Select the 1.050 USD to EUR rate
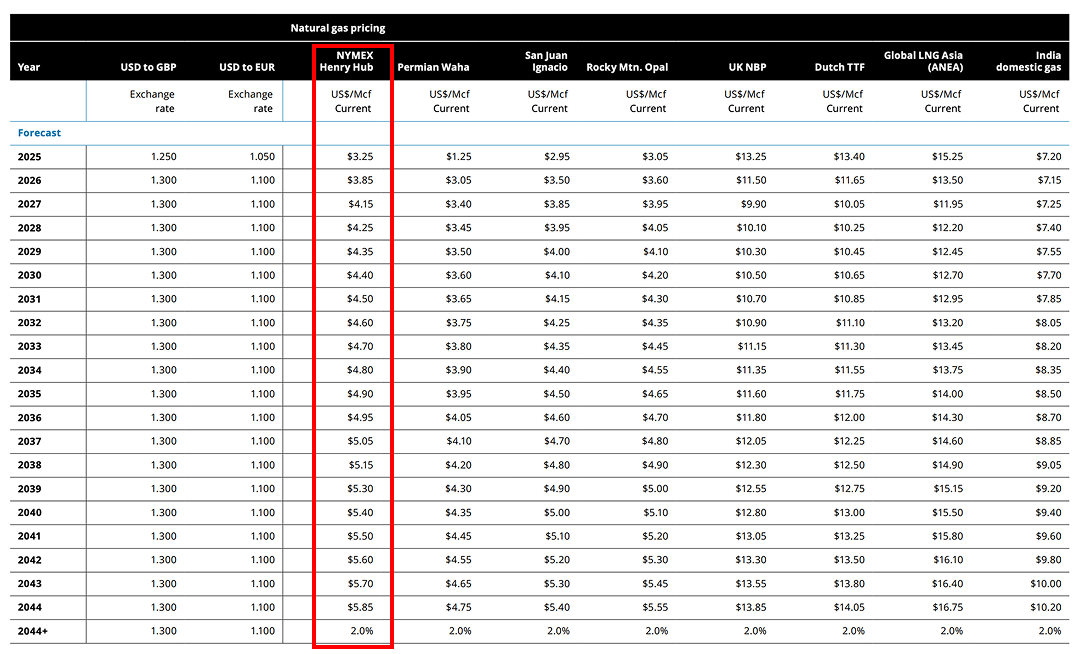This screenshot has height=654, width=1080. point(262,157)
